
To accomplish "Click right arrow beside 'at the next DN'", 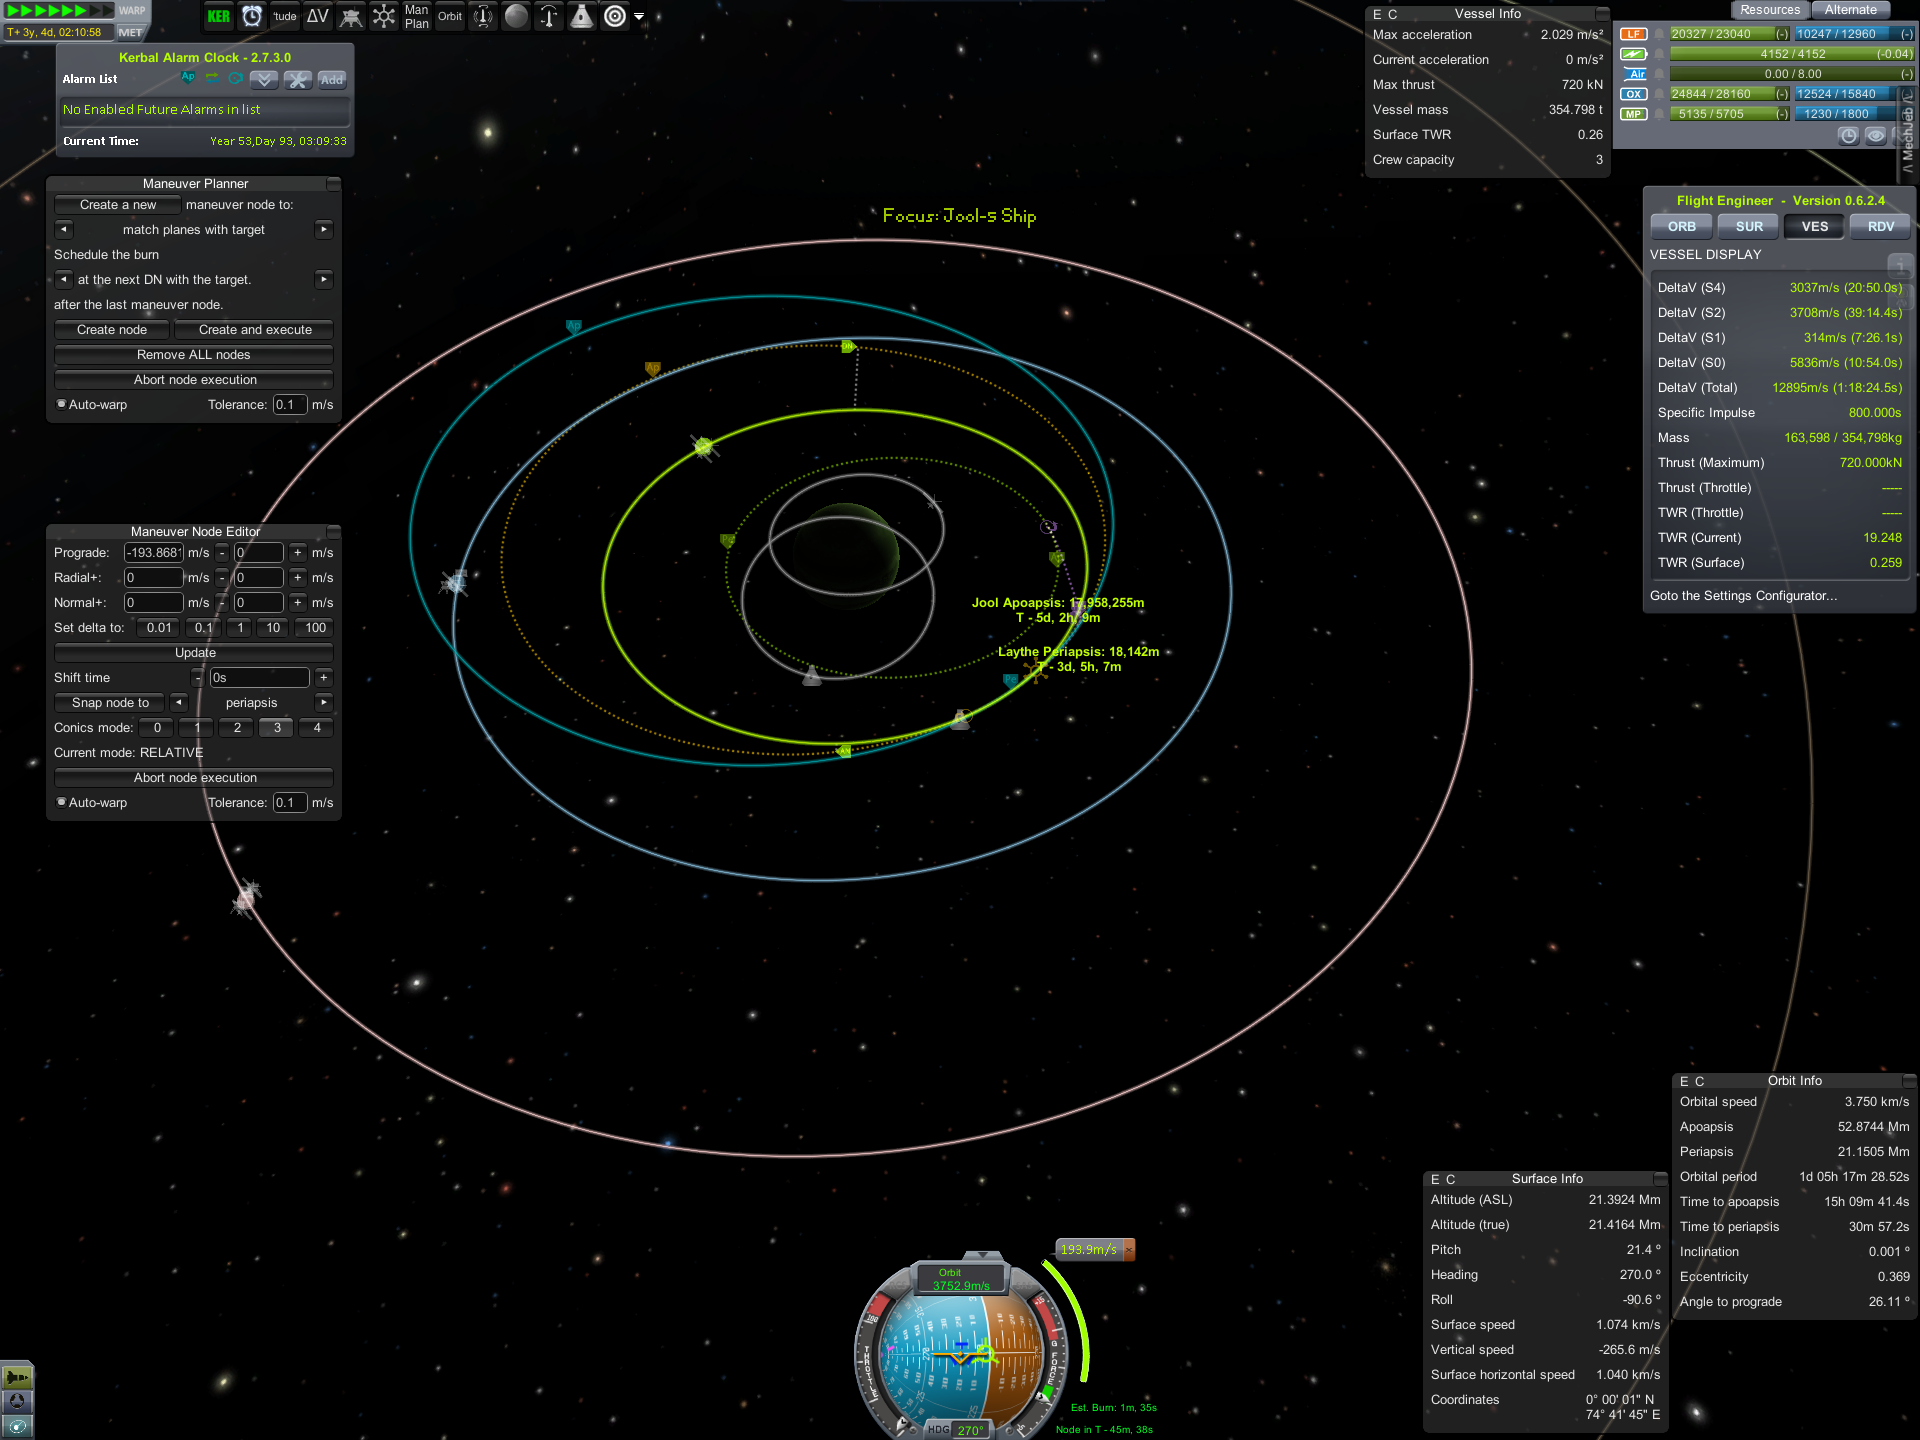I will 323,279.
